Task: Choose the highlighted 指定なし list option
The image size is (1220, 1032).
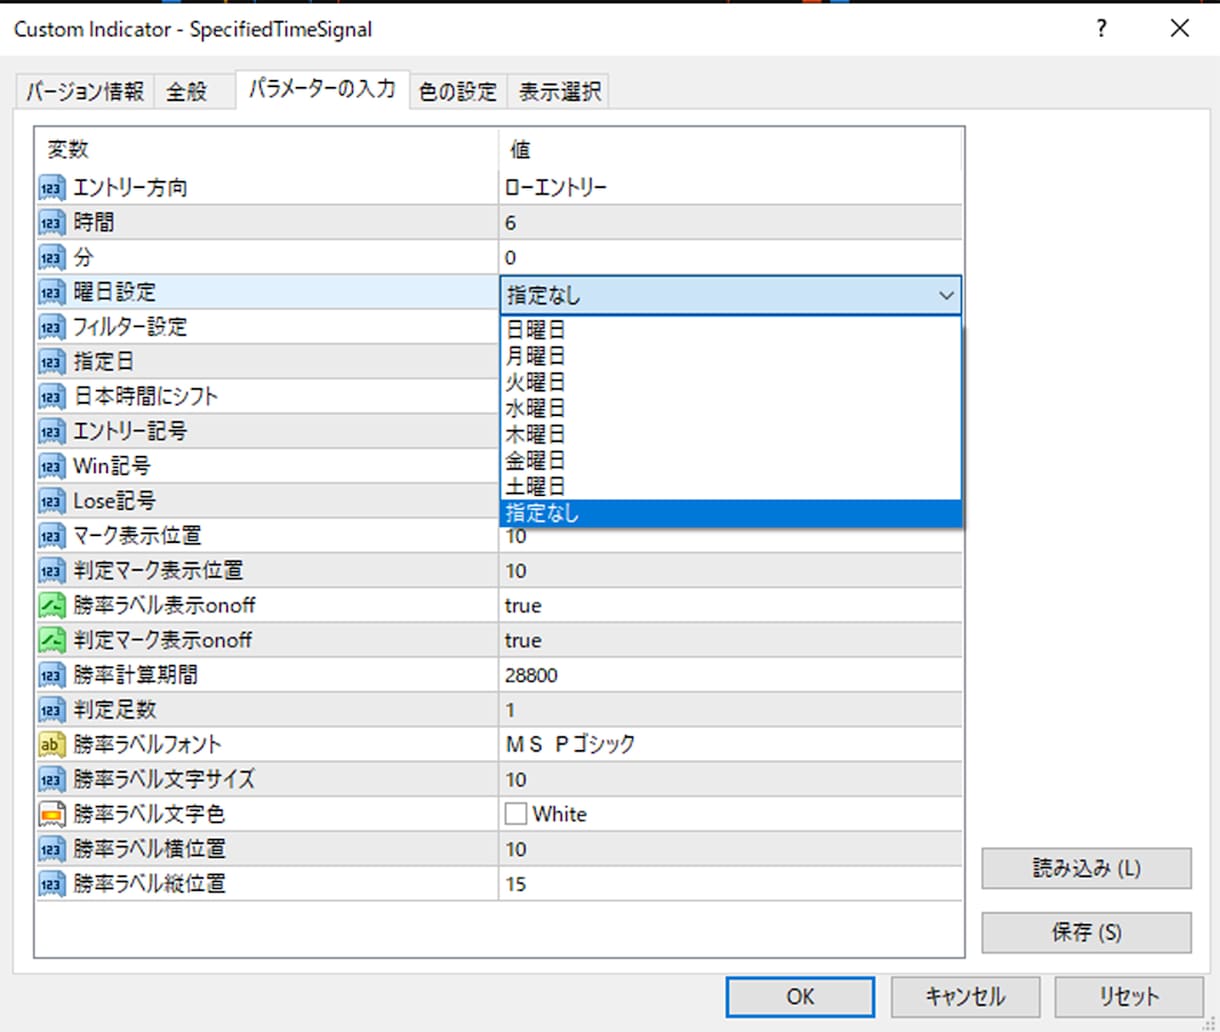Action: click(730, 513)
